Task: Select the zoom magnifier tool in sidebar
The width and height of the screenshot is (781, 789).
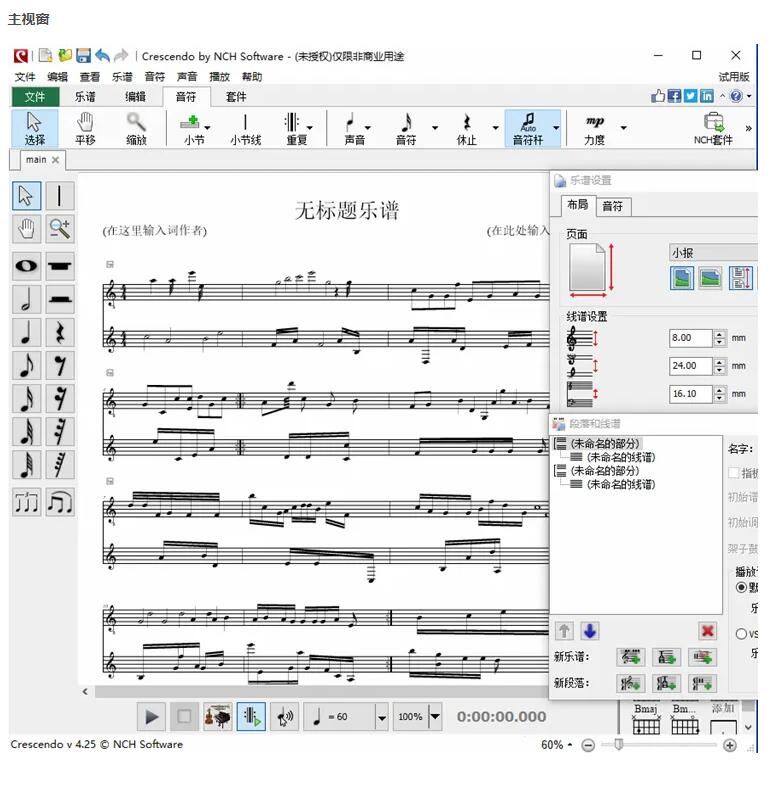Action: coord(60,229)
